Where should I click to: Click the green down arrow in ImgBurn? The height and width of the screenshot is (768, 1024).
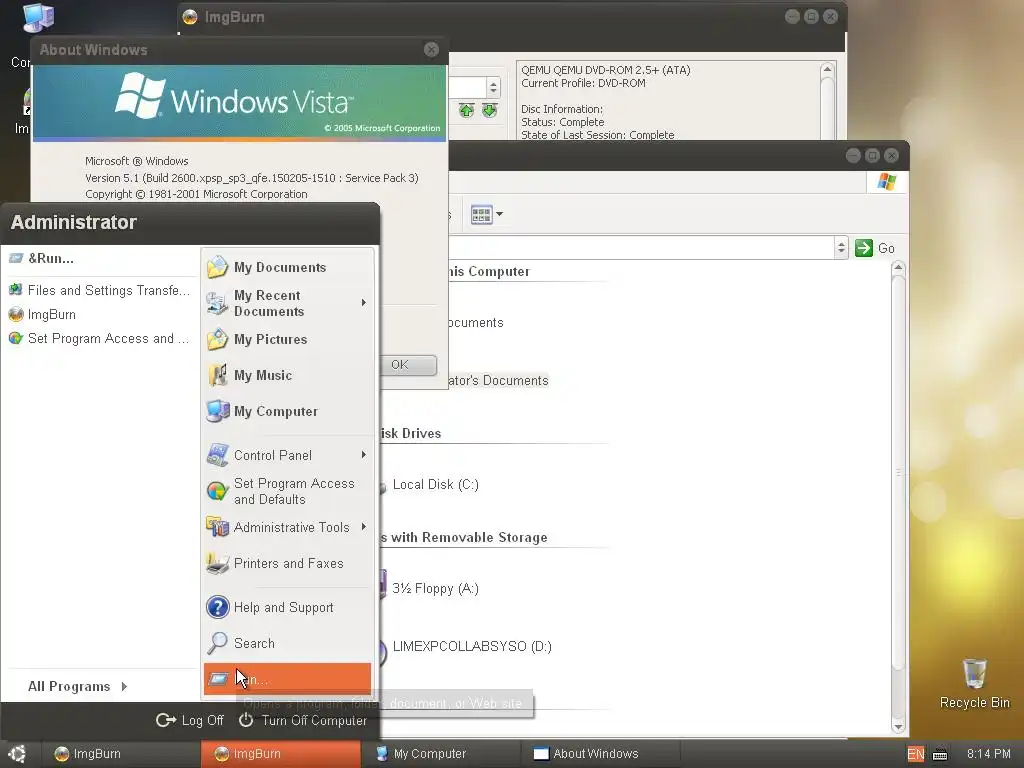point(490,110)
